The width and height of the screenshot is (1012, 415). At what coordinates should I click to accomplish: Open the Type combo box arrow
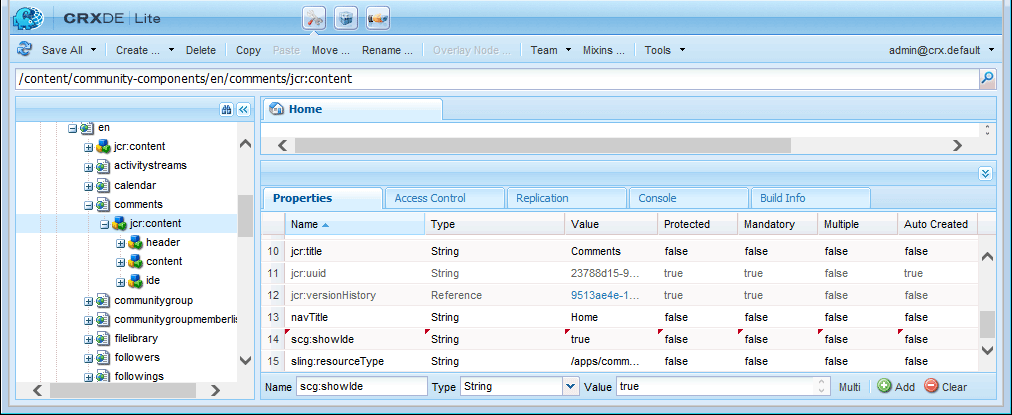[571, 387]
